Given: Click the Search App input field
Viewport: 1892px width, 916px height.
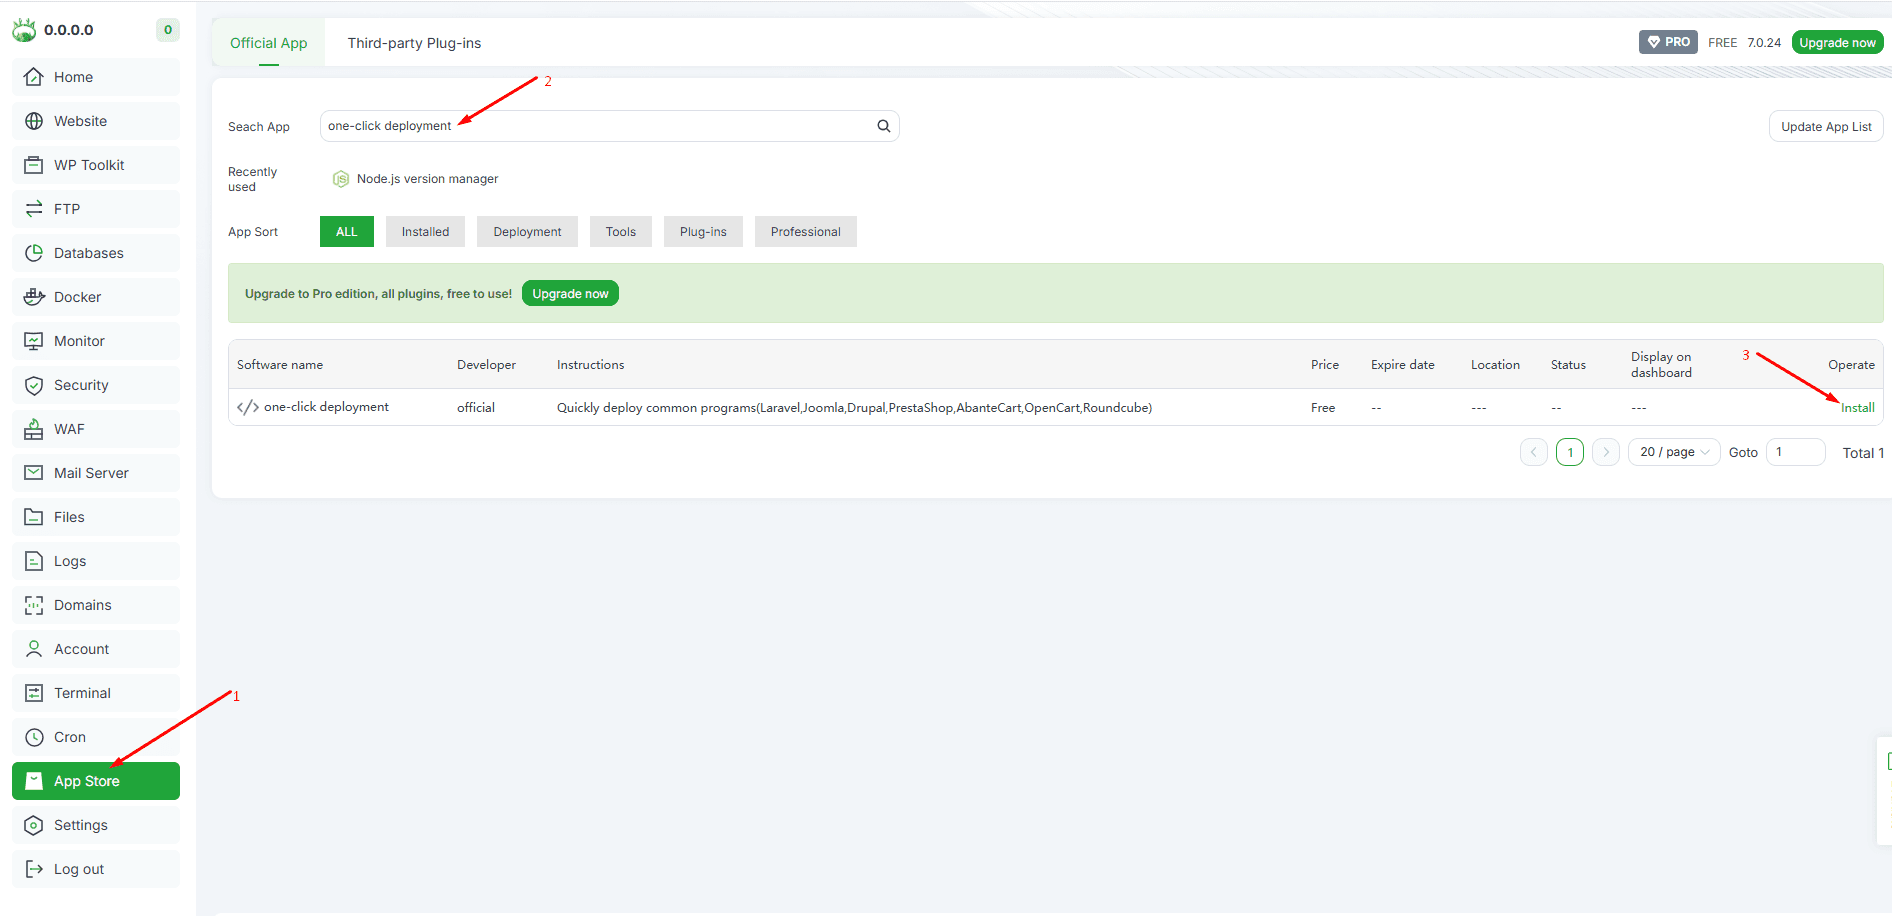Looking at the screenshot, I should 610,126.
